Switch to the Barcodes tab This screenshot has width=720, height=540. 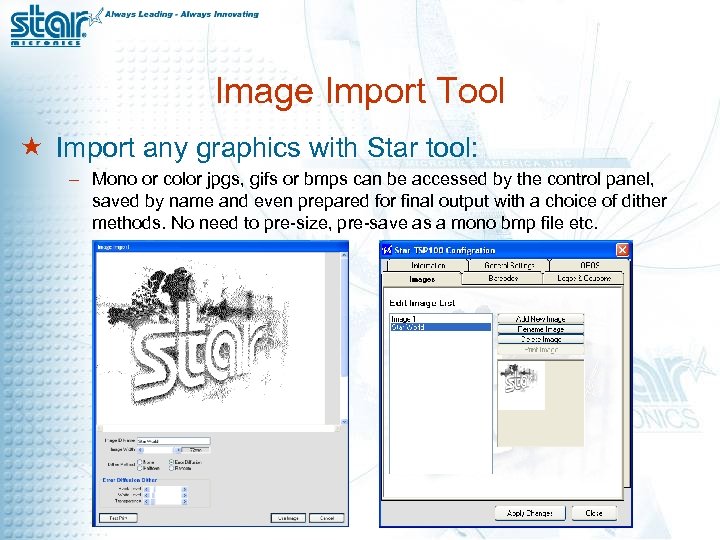pos(503,278)
